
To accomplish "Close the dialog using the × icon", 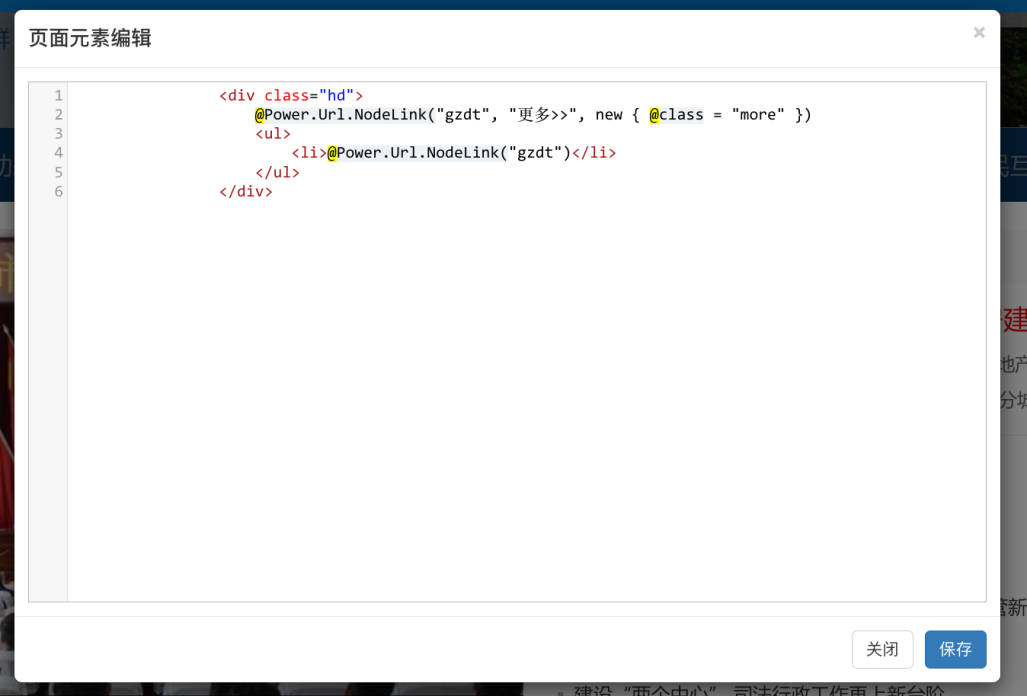I will 978,33.
